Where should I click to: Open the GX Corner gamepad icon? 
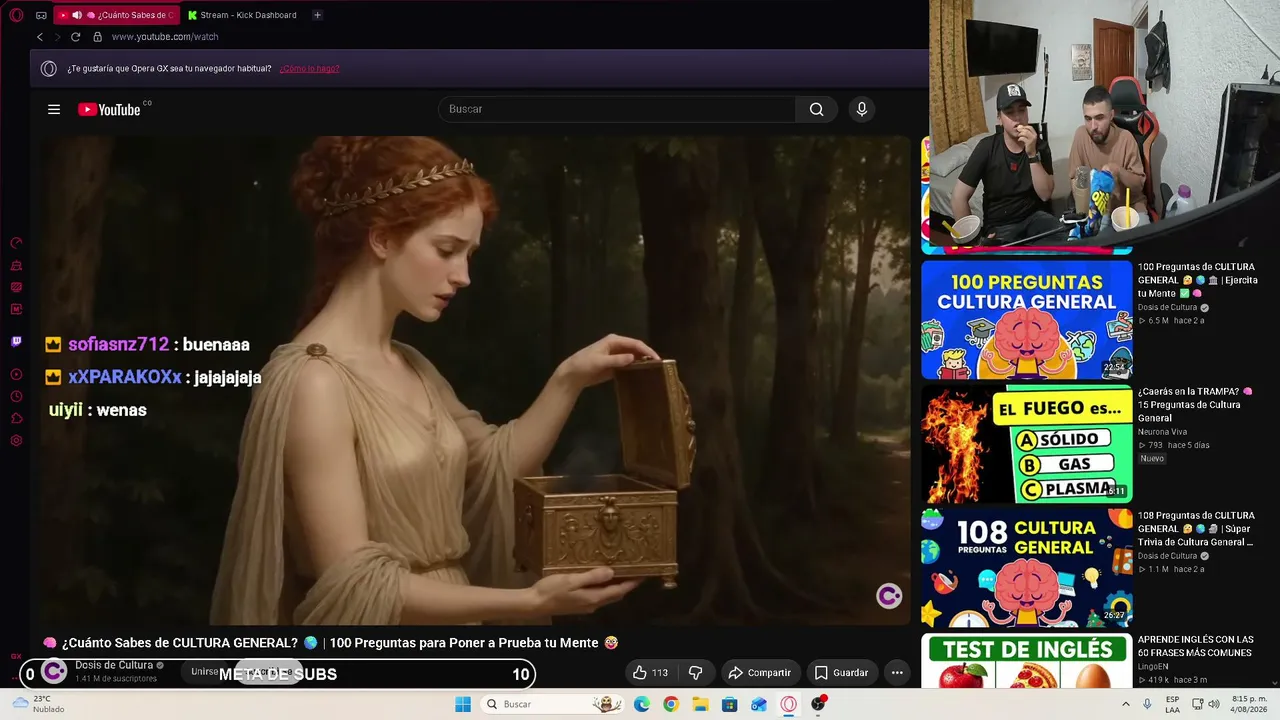(x=41, y=15)
